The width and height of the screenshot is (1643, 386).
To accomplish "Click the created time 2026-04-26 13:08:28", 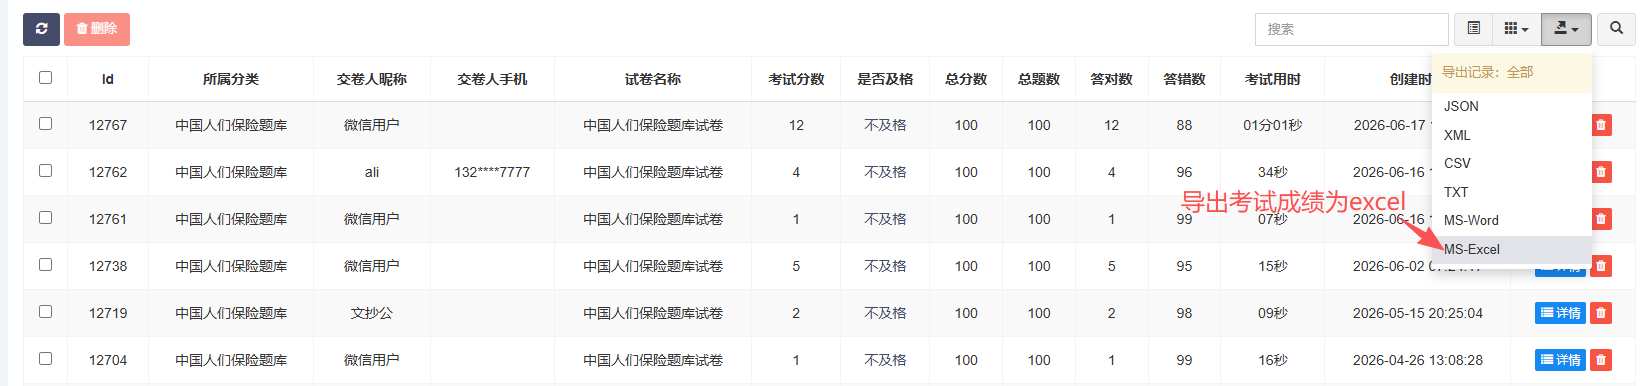I will coord(1418,360).
